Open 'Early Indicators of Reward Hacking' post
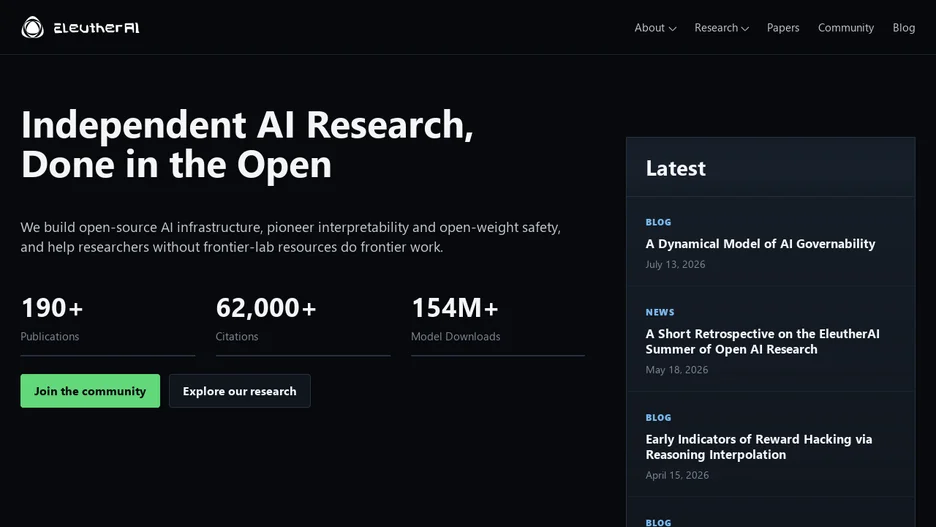The image size is (936, 527). point(759,446)
